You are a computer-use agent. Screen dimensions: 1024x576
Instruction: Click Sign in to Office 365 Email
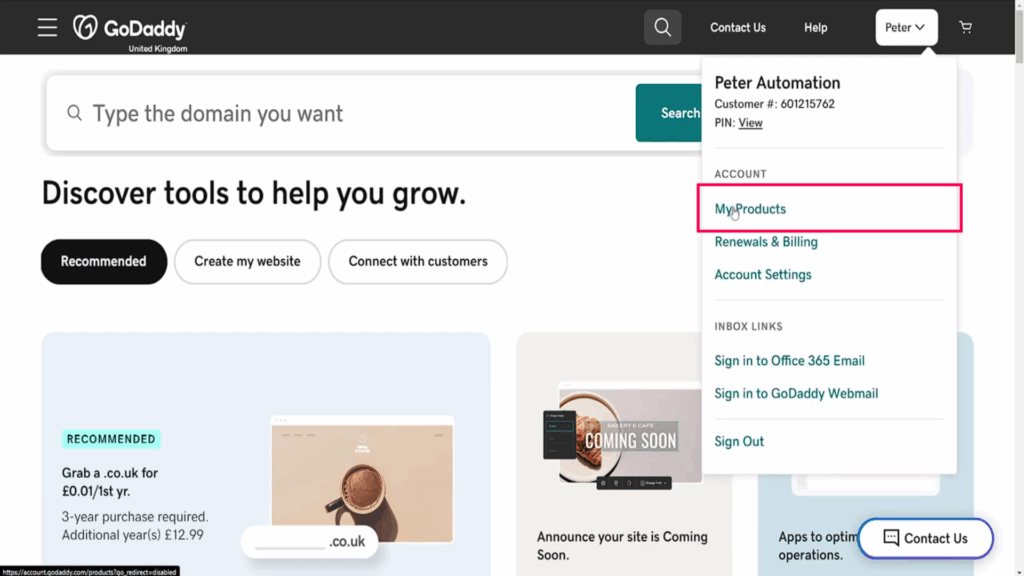(789, 361)
